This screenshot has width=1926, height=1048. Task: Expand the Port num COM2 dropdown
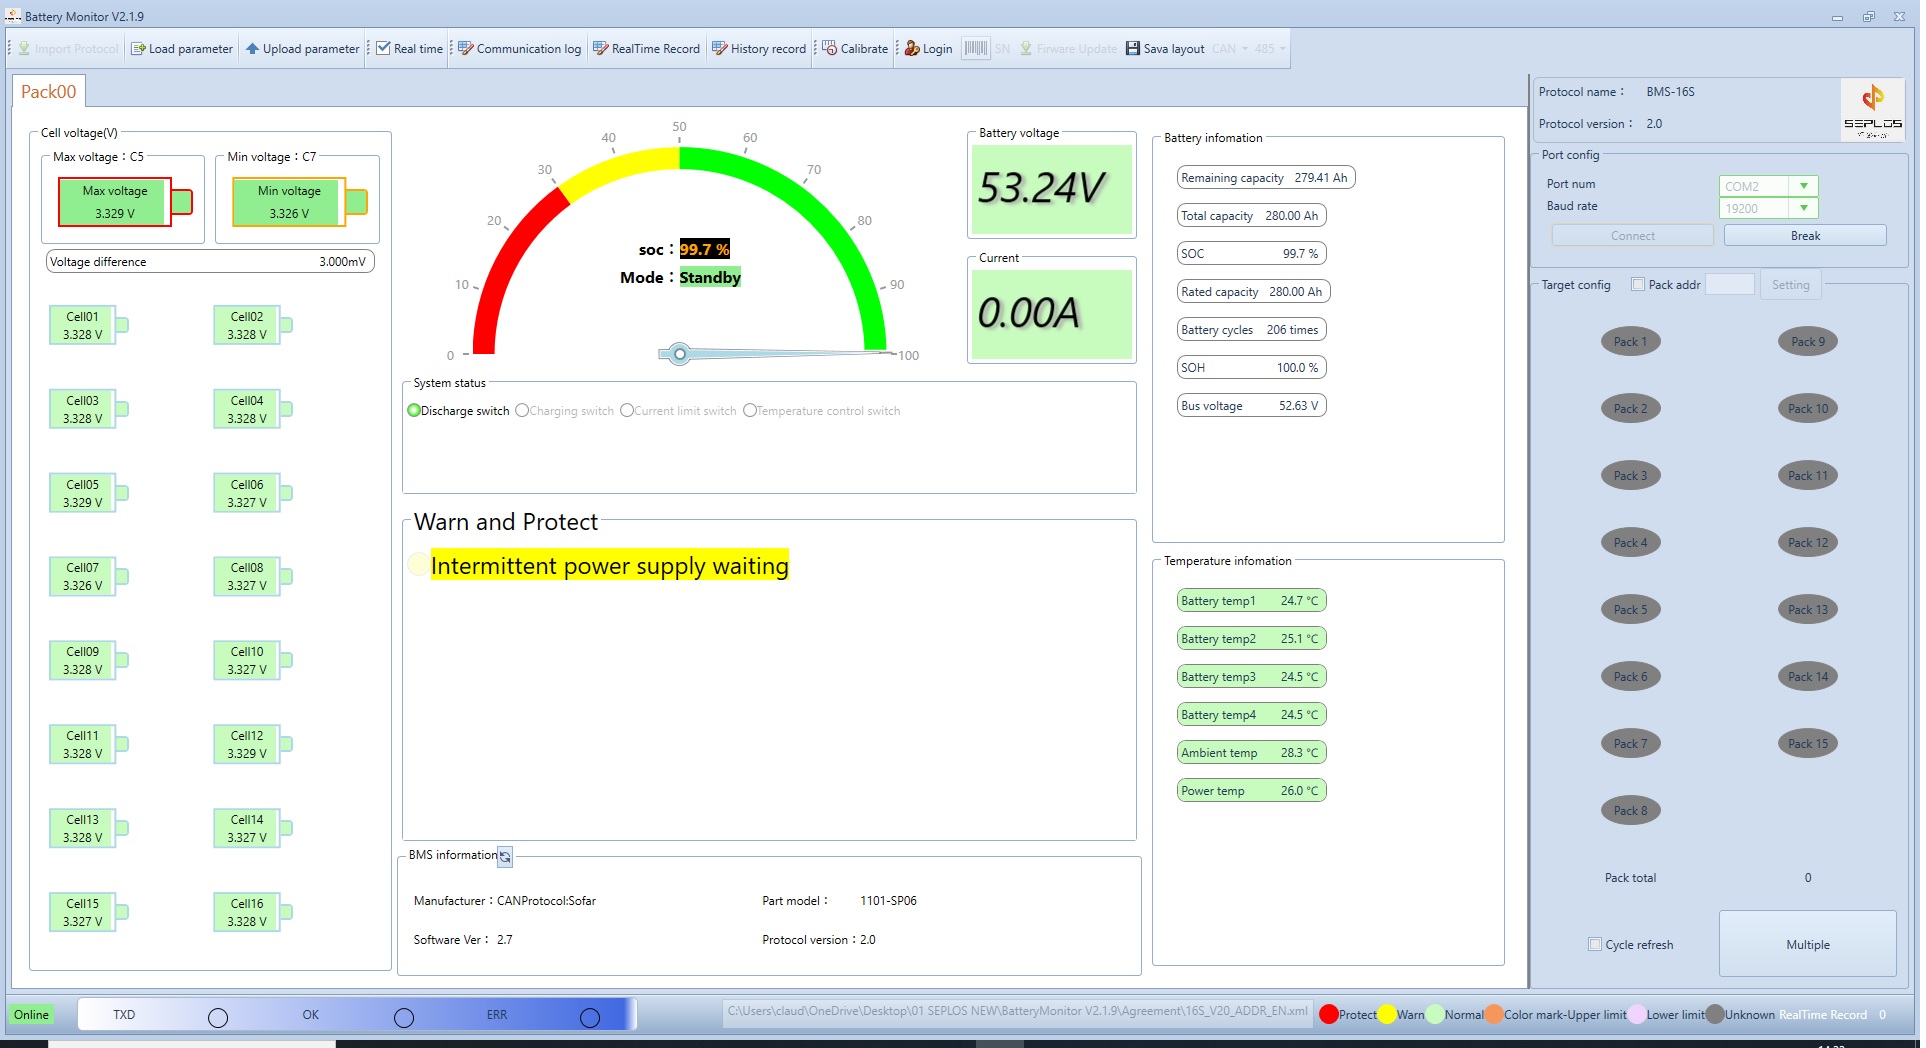1804,186
